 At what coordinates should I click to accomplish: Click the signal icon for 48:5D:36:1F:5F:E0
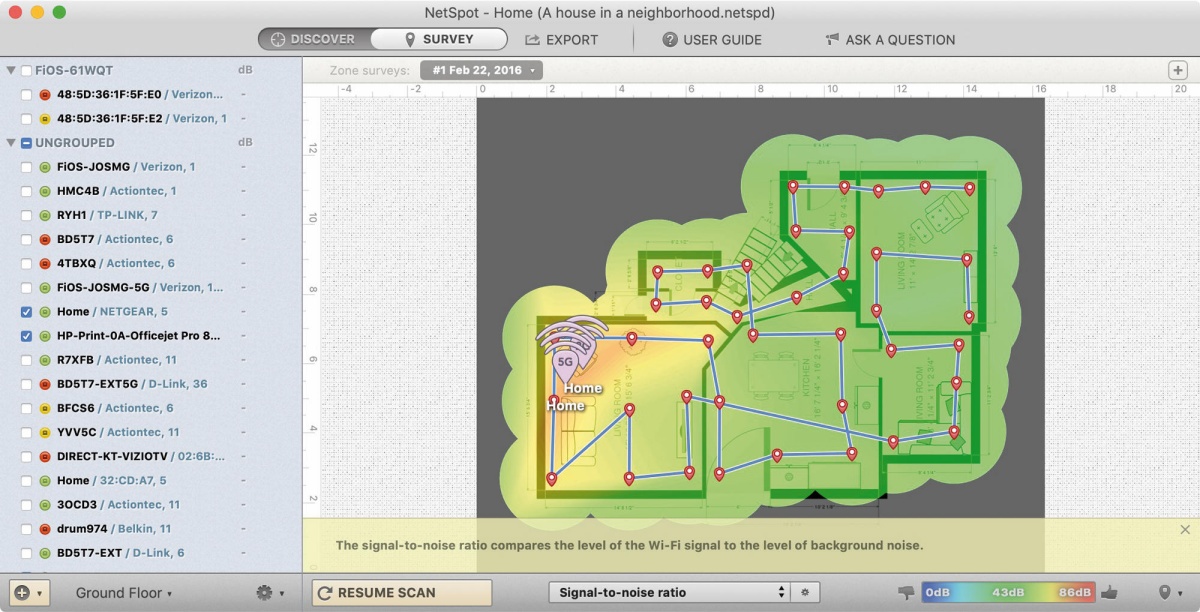45,94
